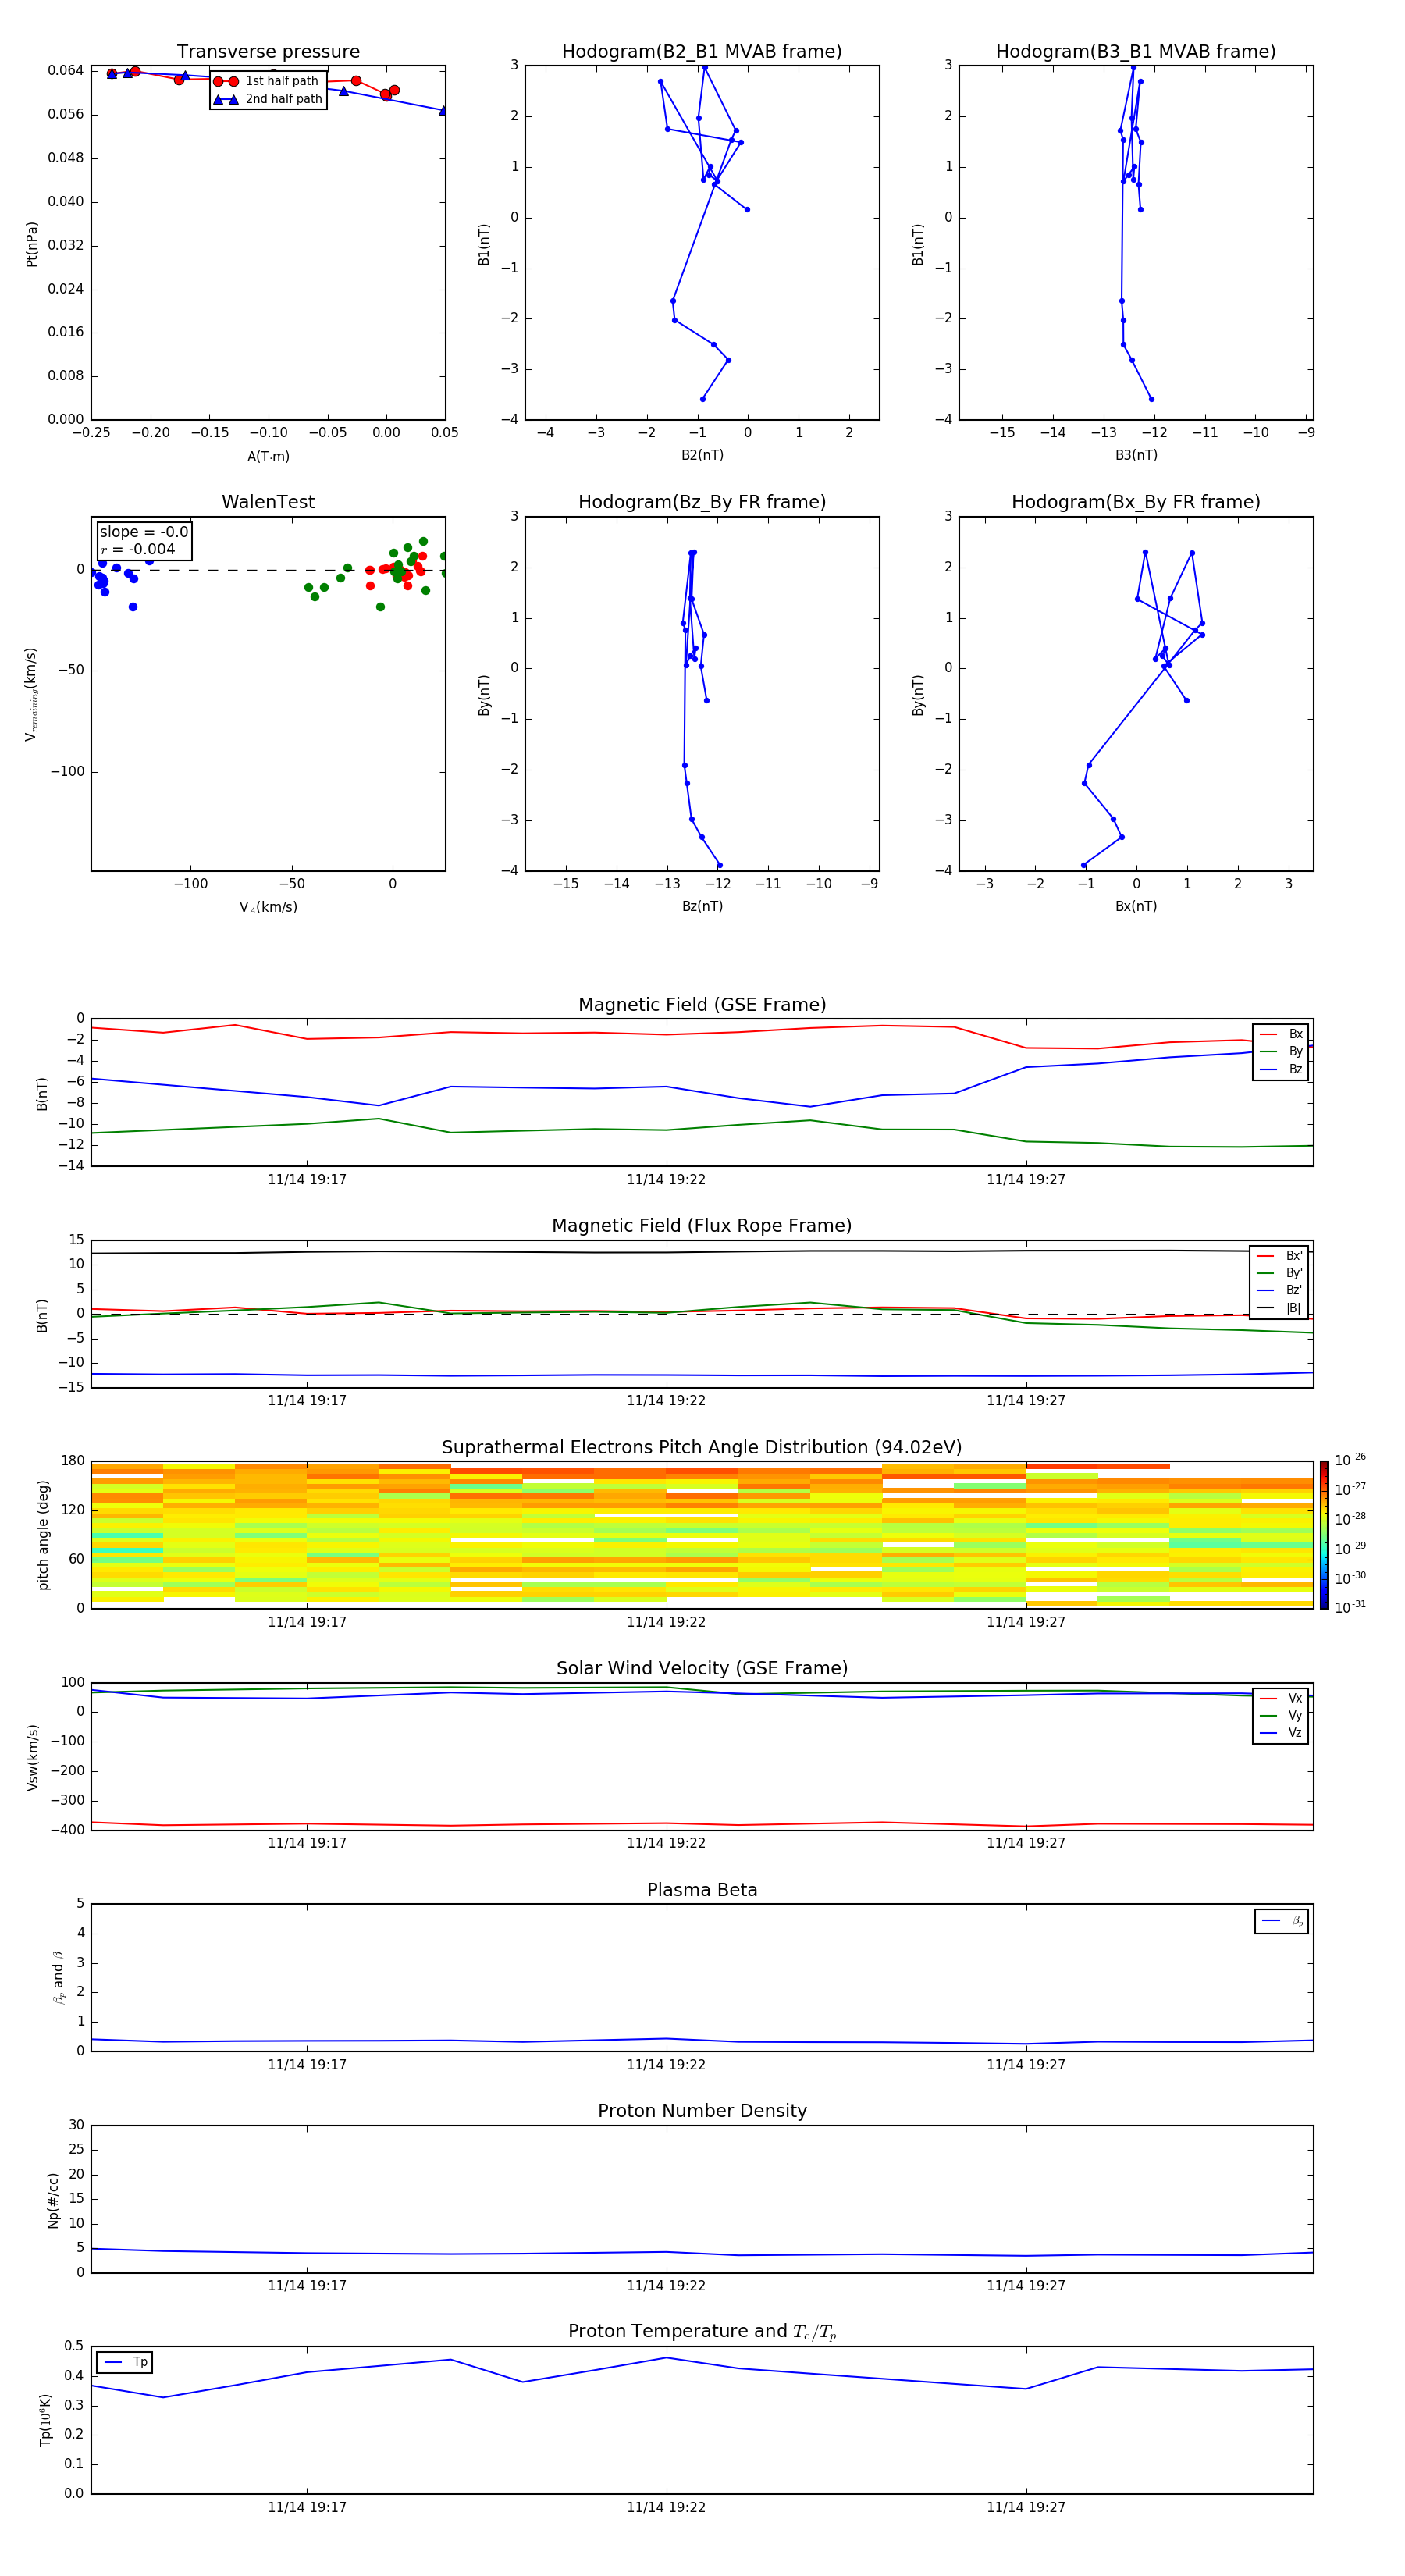Select "Bz" in the GSE magnetic field legend

(x=1281, y=1069)
